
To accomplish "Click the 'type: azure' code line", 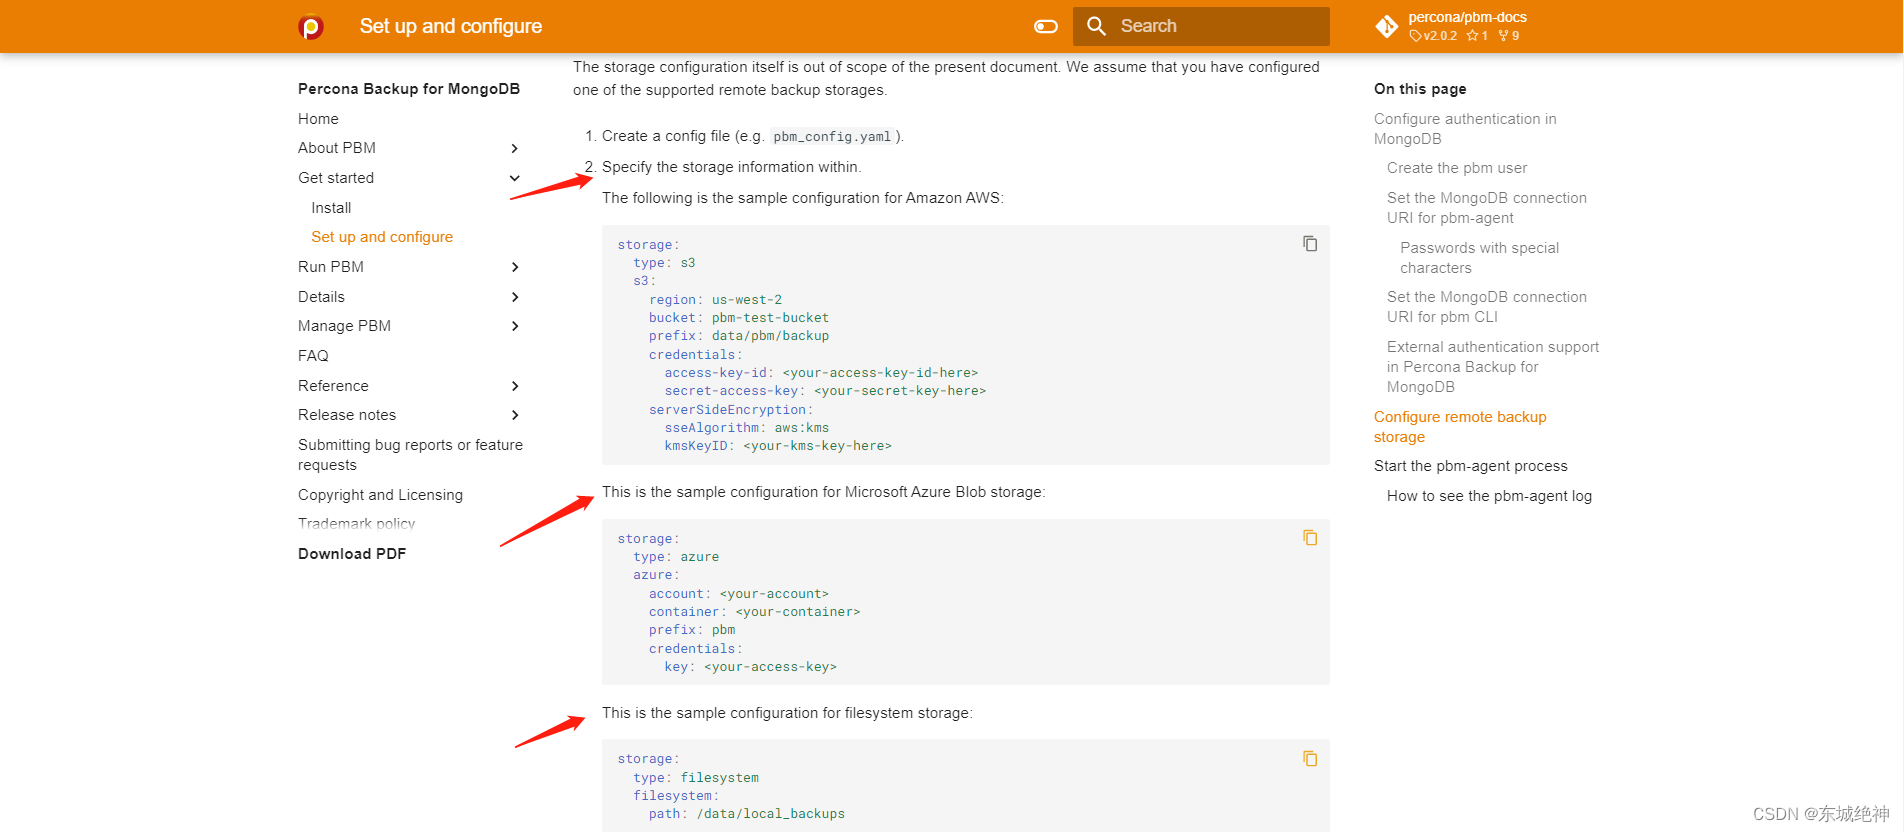I will [x=676, y=557].
